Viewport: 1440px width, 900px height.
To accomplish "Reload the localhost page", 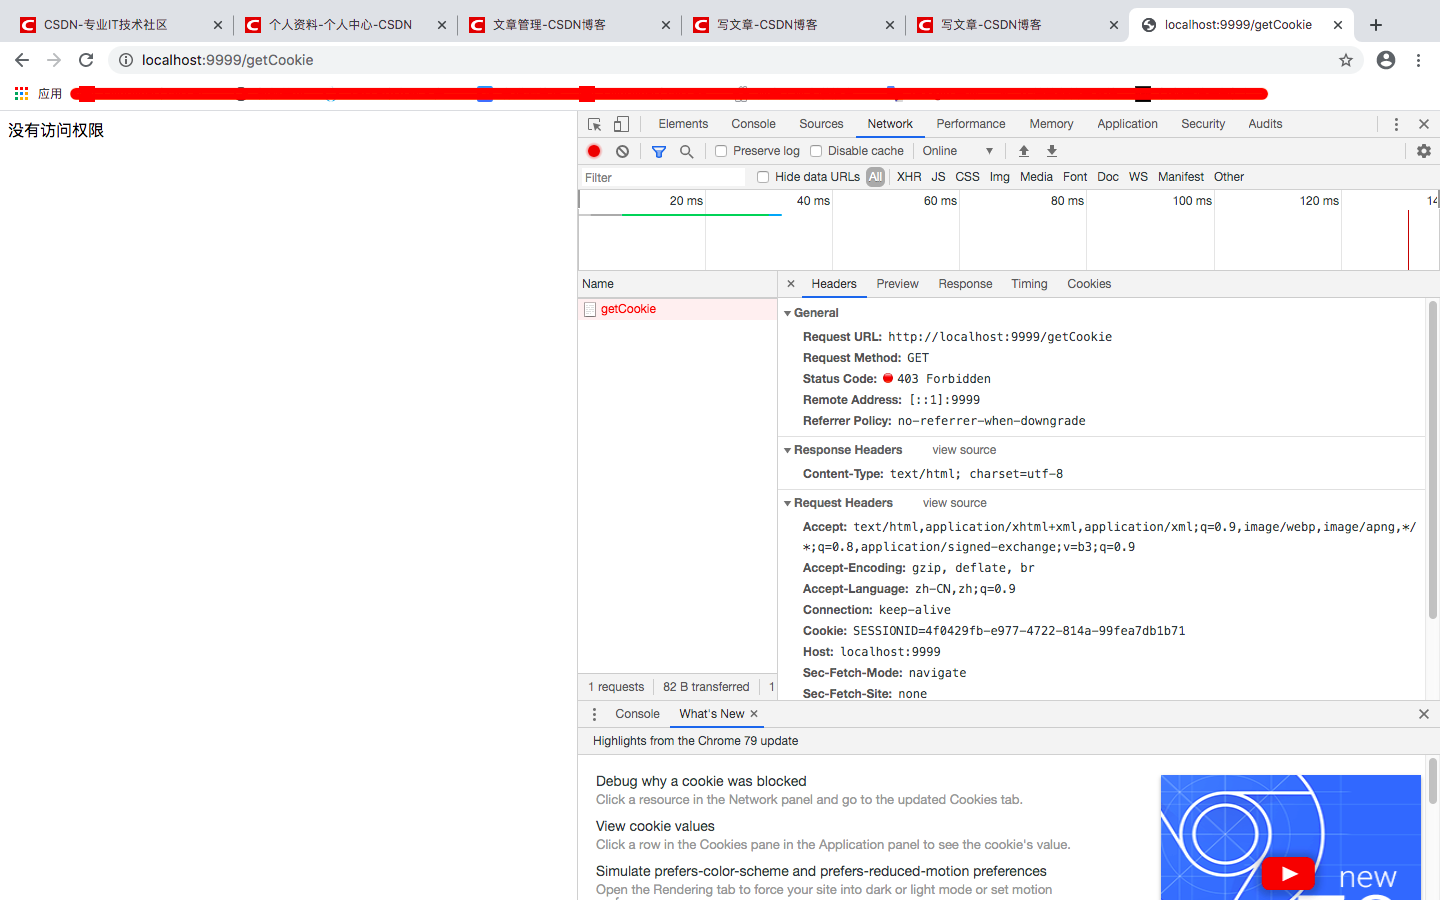I will click(86, 60).
